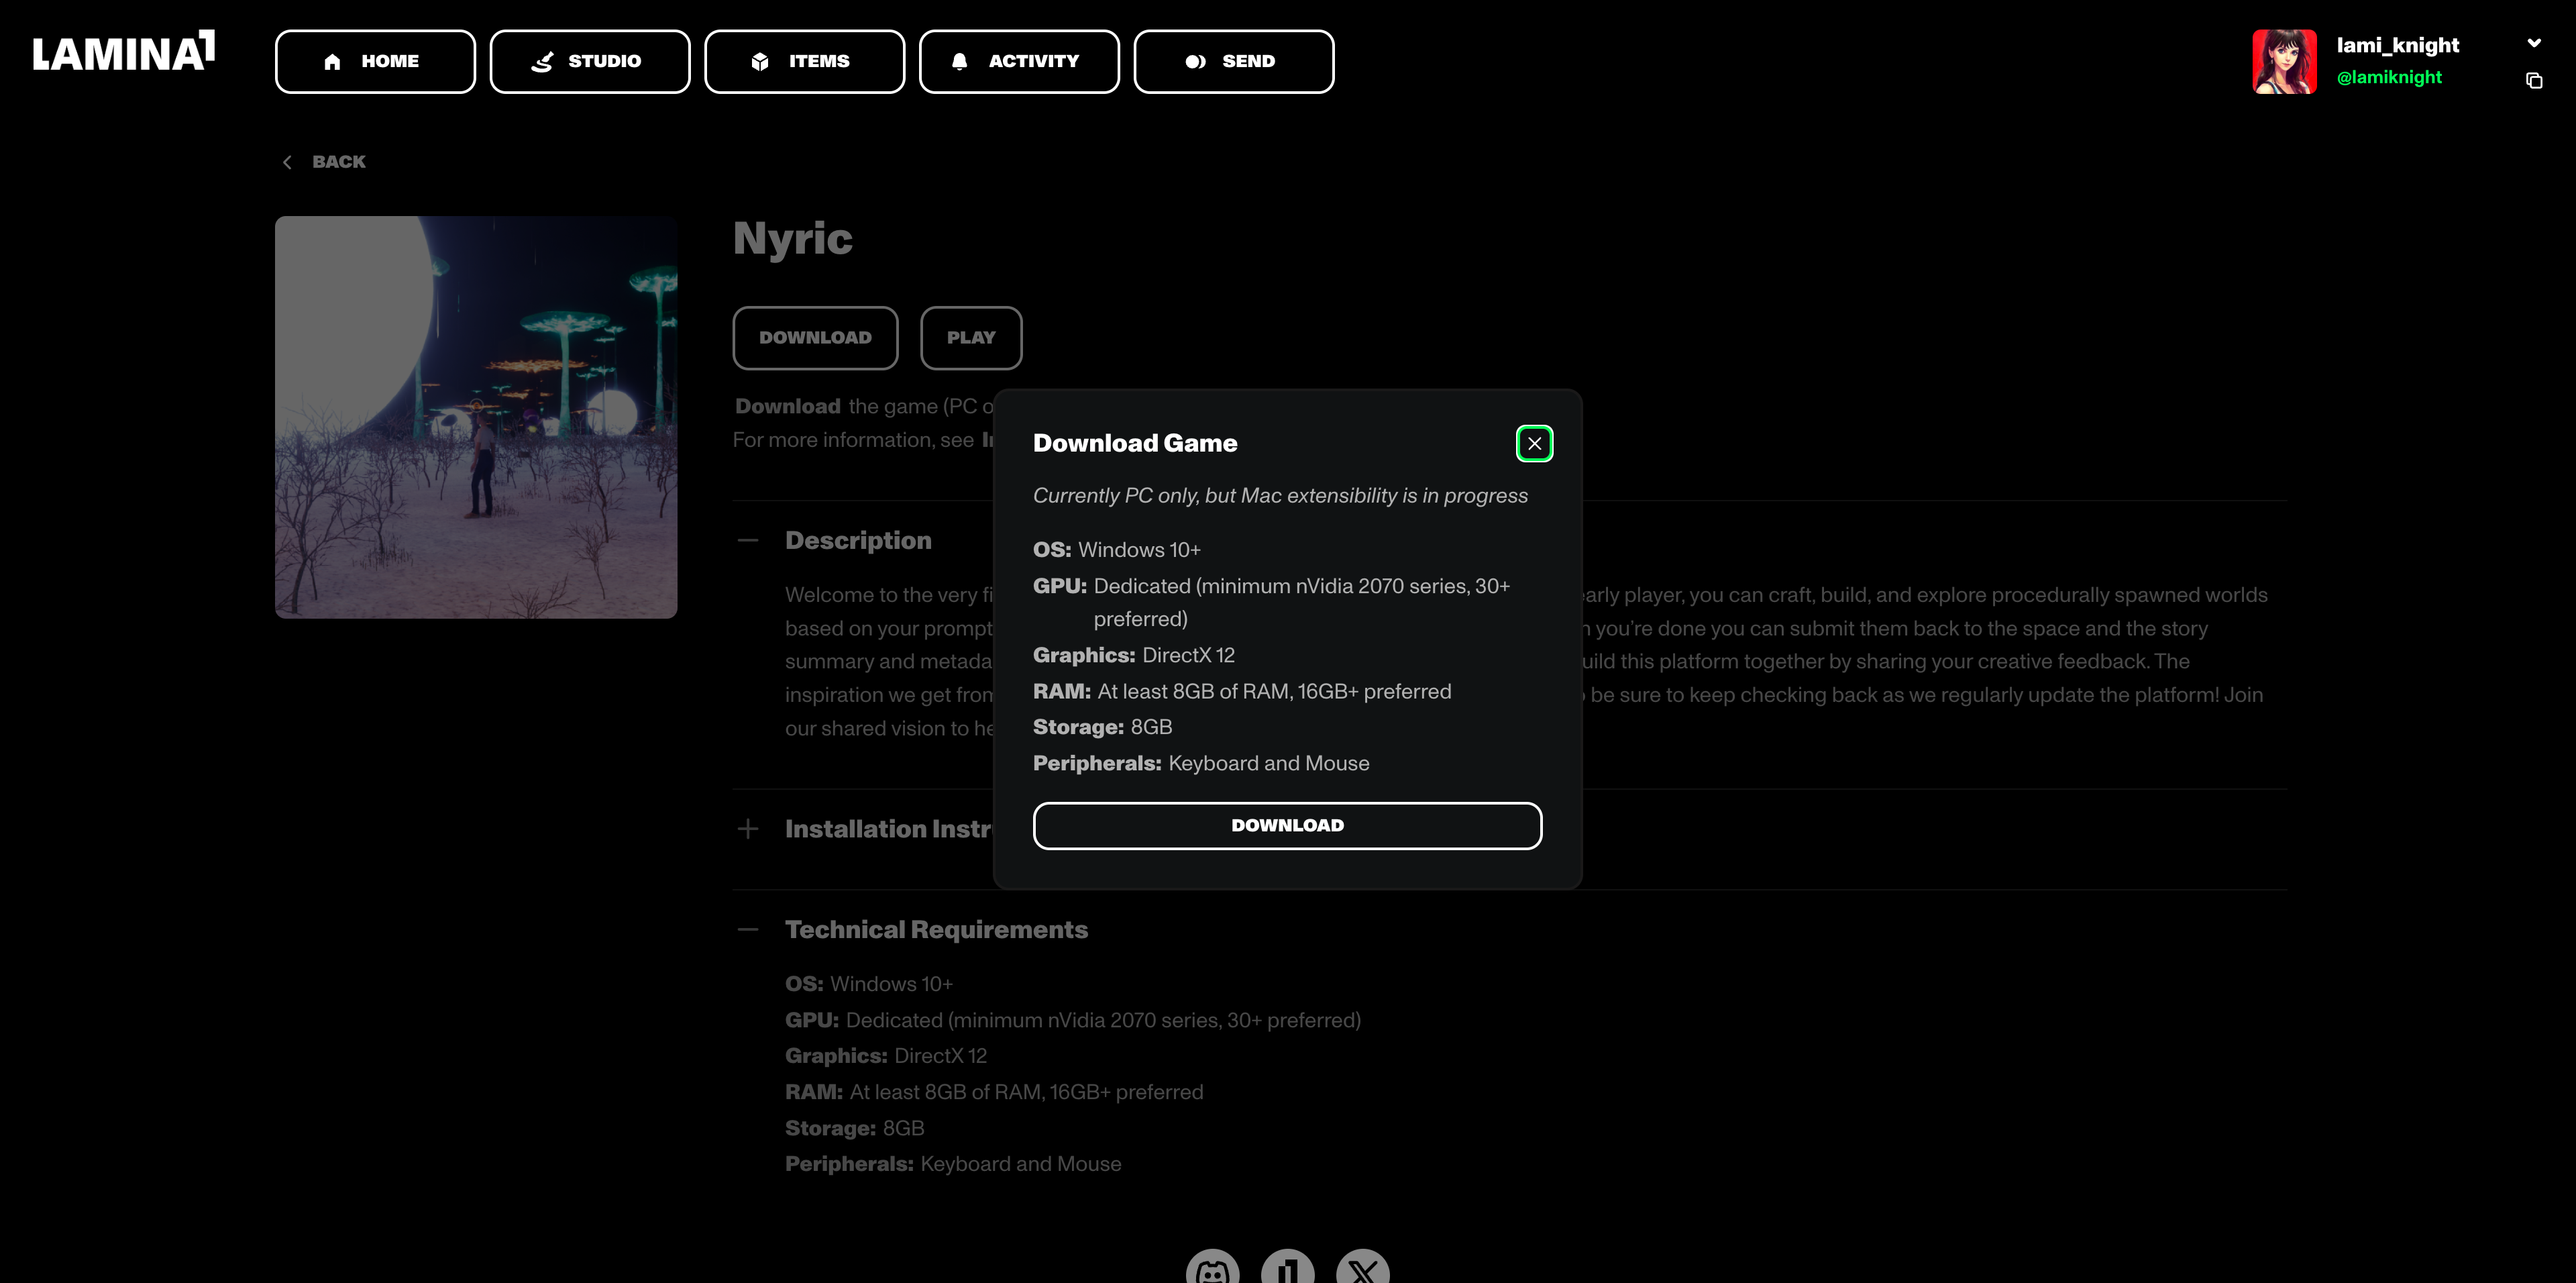Screen dimensions: 2576x1283
Task: Copy the @lamiknight handle with copy icon
Action: [2534, 80]
